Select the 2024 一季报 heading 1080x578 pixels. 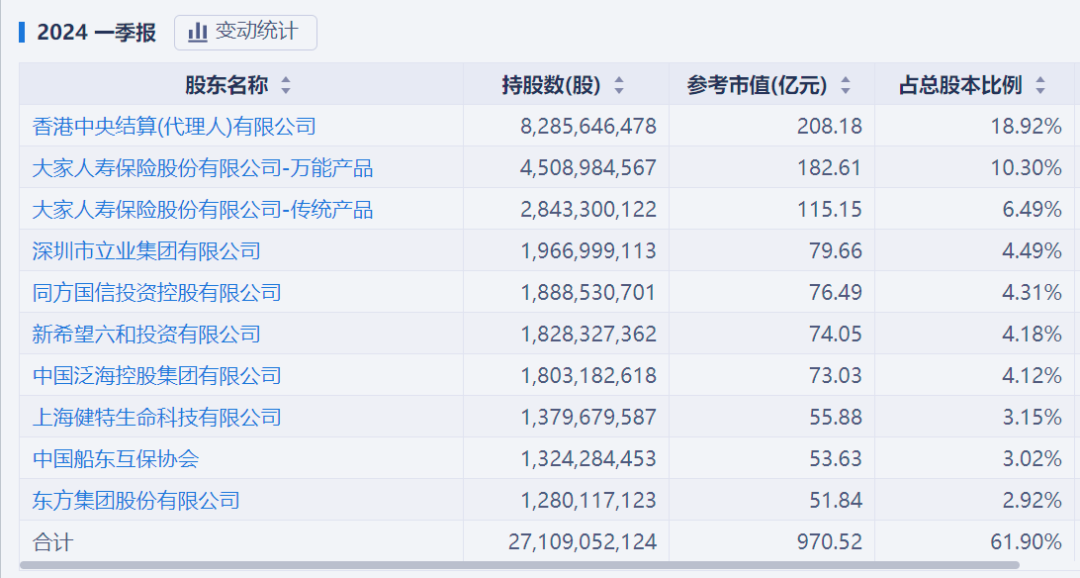[96, 32]
